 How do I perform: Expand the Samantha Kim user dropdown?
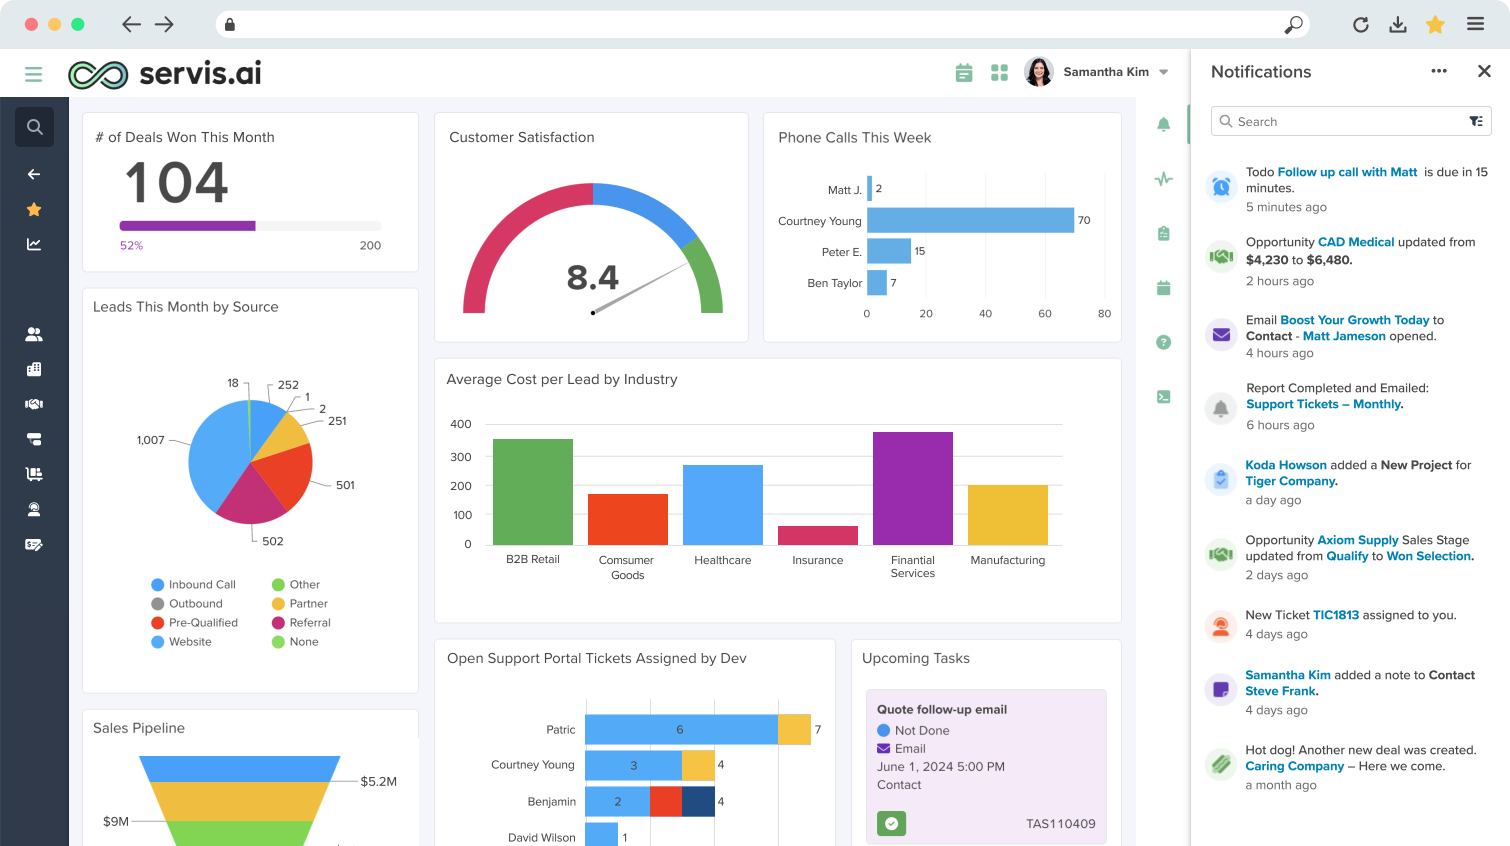(1163, 72)
